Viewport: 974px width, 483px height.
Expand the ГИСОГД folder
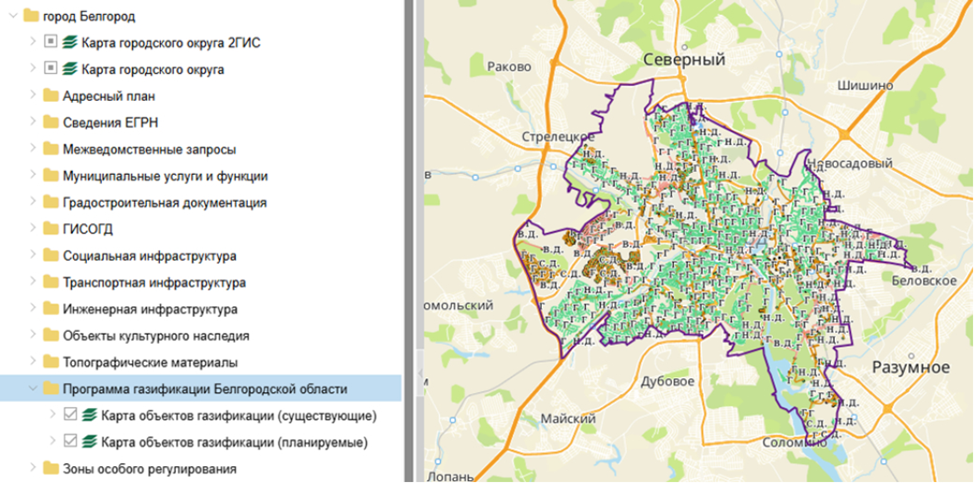tap(34, 230)
